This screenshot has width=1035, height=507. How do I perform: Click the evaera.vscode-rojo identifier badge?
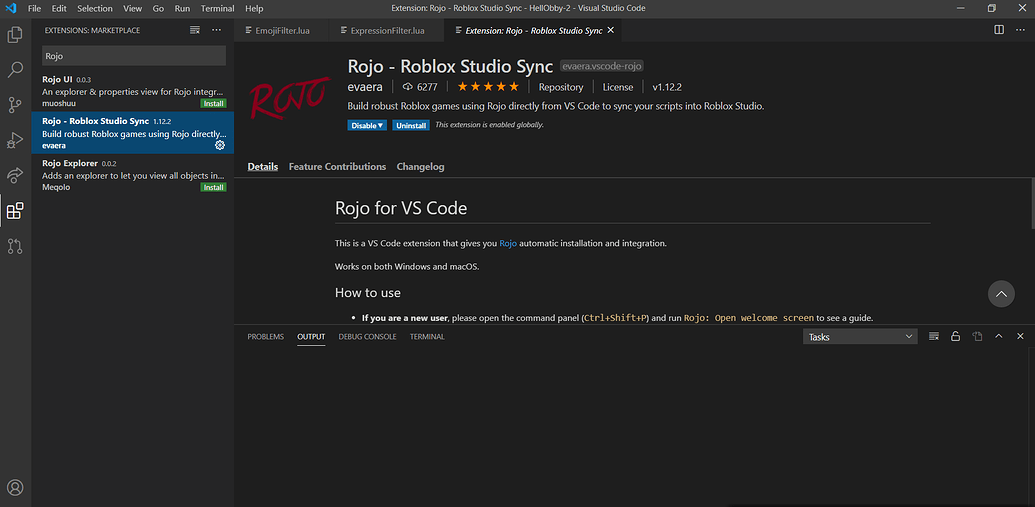pyautogui.click(x=602, y=66)
